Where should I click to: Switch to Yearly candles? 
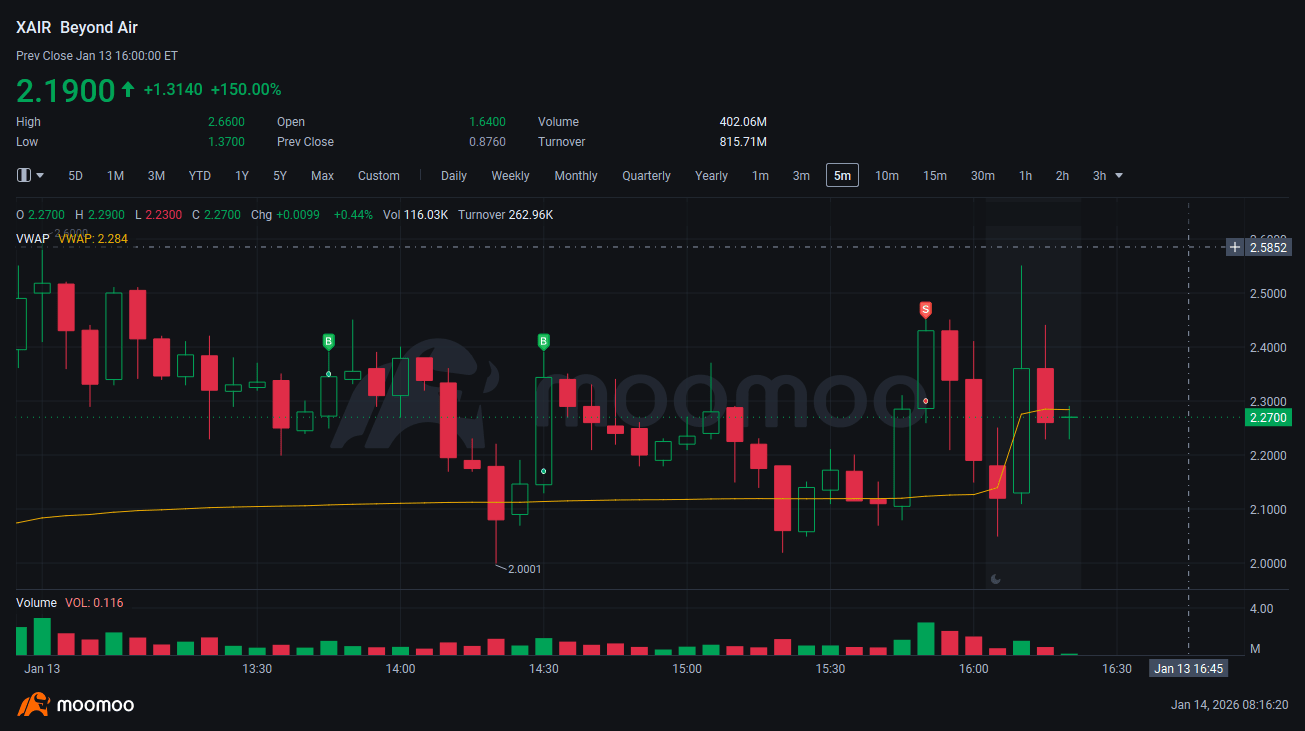711,176
